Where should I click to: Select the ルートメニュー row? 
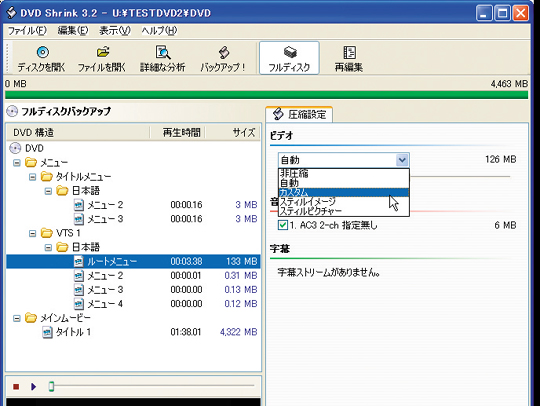(133, 261)
